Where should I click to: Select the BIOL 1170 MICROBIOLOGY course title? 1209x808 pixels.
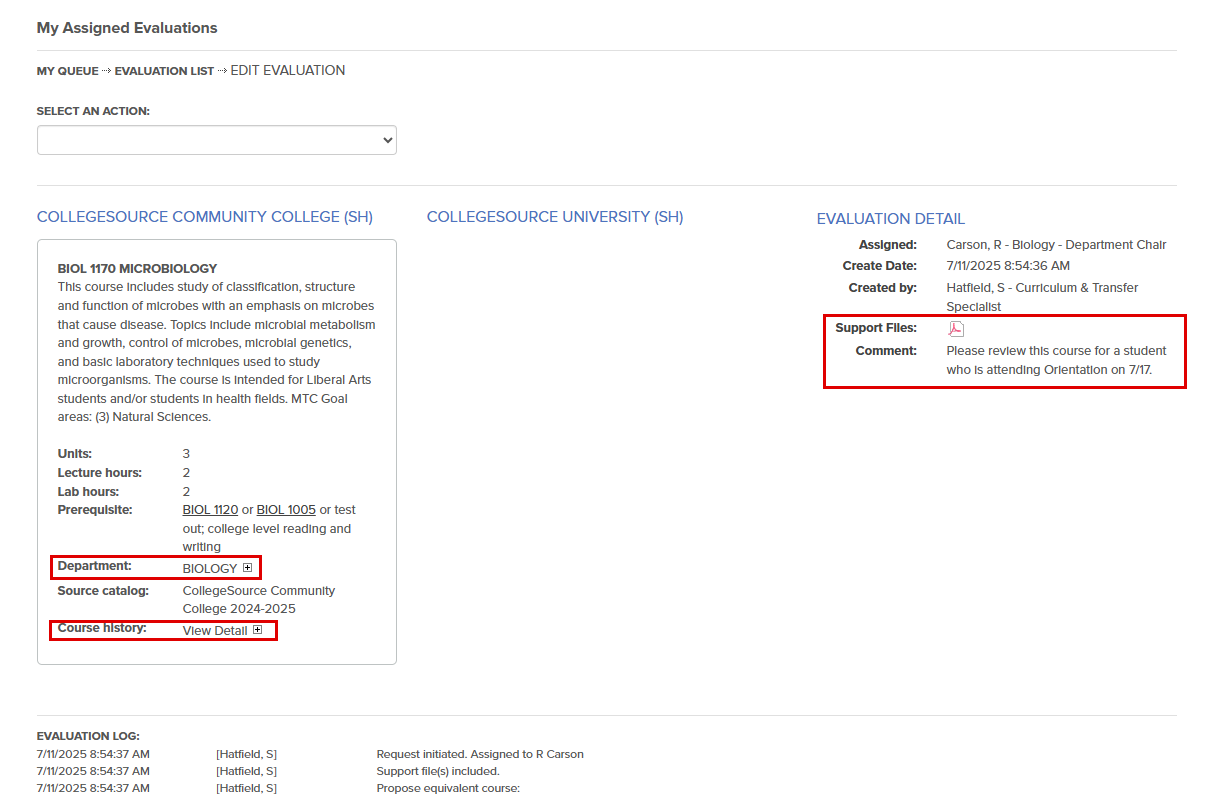[138, 269]
